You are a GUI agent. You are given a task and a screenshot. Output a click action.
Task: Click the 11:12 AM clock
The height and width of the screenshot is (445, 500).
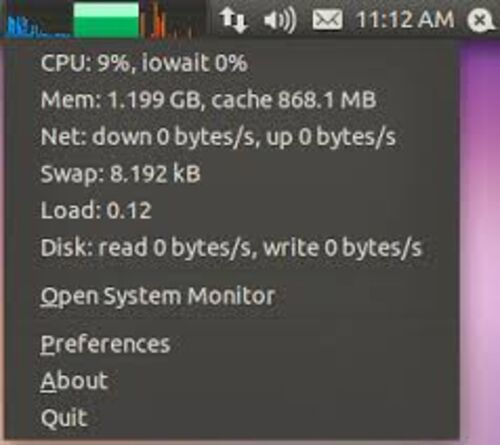pos(405,19)
